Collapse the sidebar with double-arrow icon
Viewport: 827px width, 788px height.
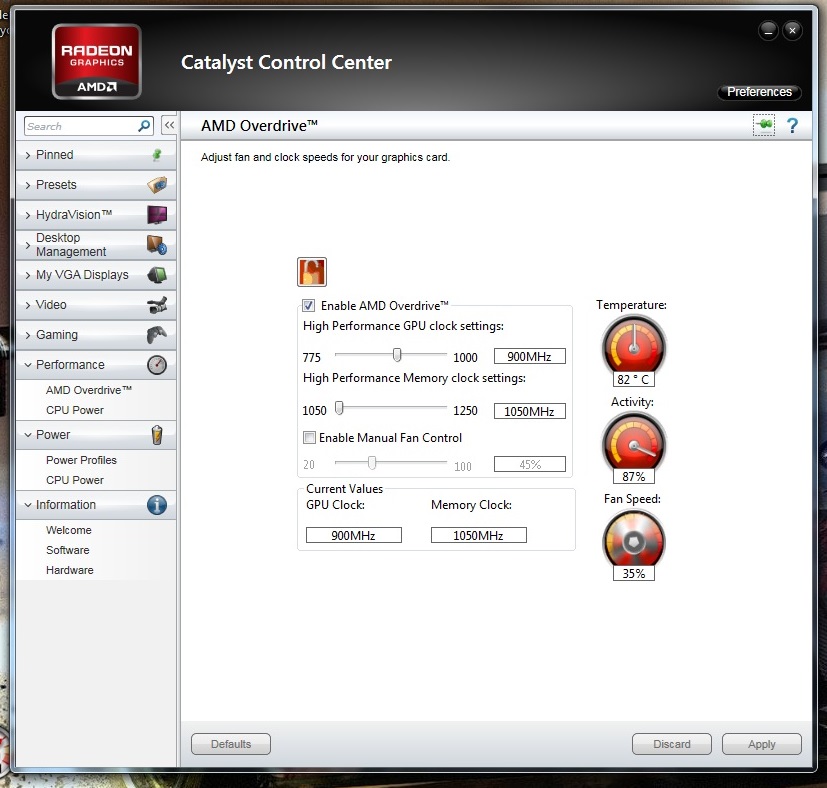point(169,126)
